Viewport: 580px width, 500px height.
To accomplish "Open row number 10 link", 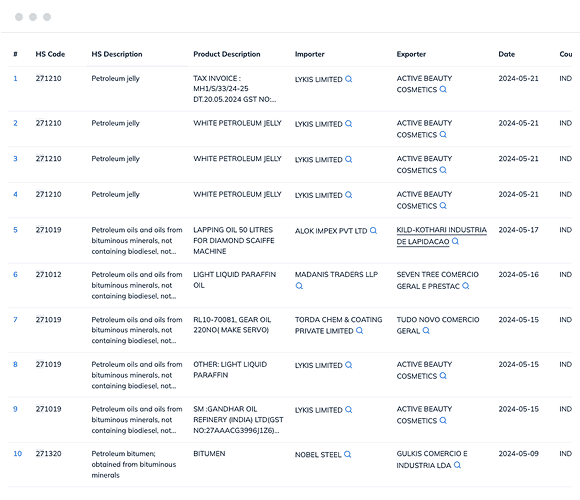I will click(17, 453).
